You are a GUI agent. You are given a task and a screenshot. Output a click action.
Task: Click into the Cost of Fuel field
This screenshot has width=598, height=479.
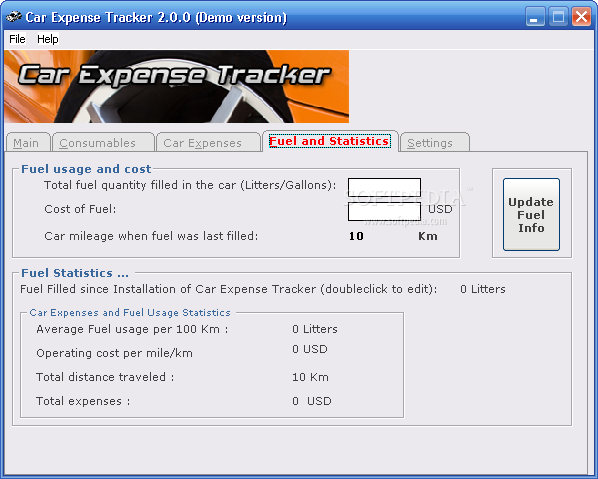[x=384, y=211]
